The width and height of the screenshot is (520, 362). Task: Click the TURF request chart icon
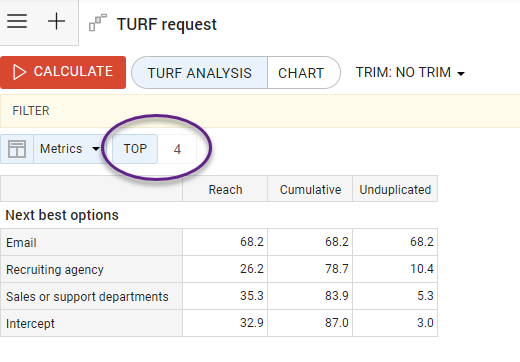click(98, 23)
